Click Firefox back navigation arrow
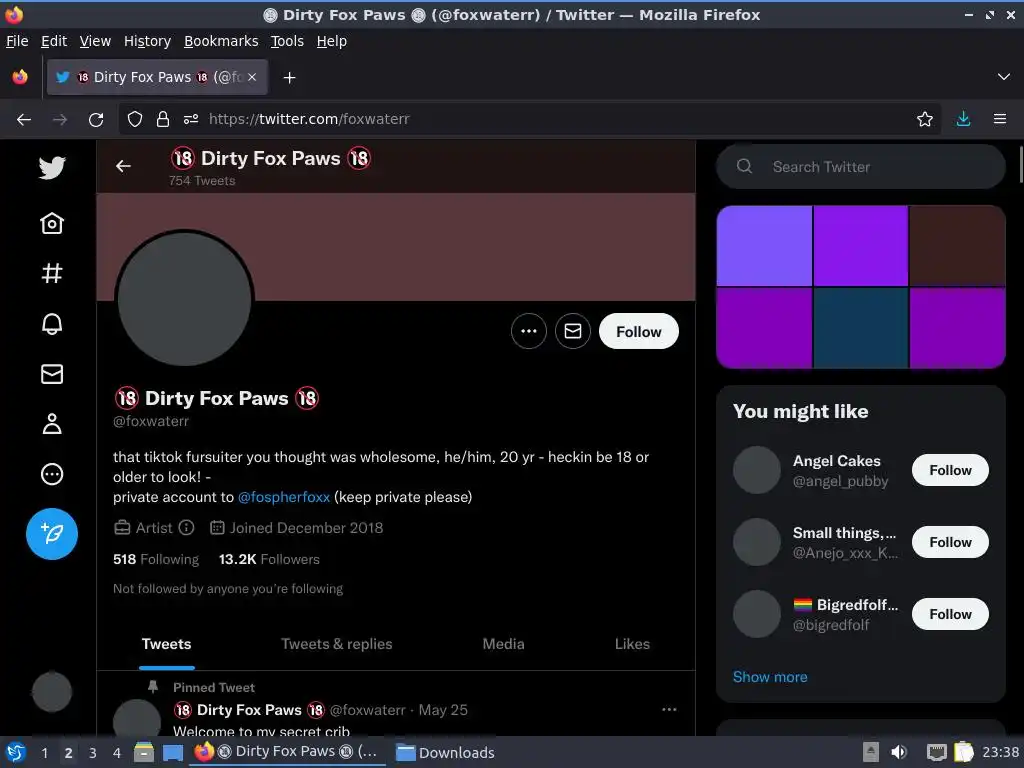The width and height of the screenshot is (1024, 768). (x=24, y=120)
